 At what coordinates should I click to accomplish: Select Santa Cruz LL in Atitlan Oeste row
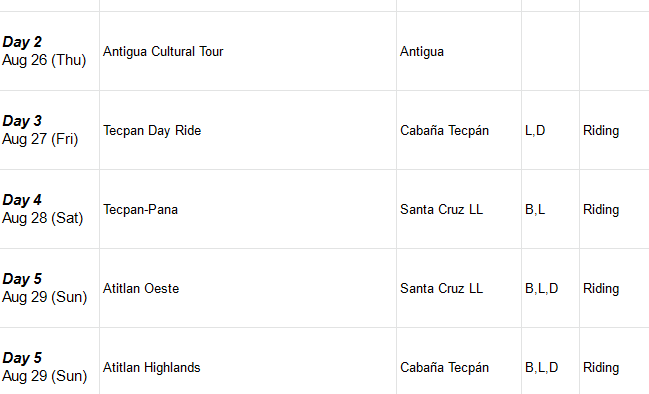click(x=459, y=288)
